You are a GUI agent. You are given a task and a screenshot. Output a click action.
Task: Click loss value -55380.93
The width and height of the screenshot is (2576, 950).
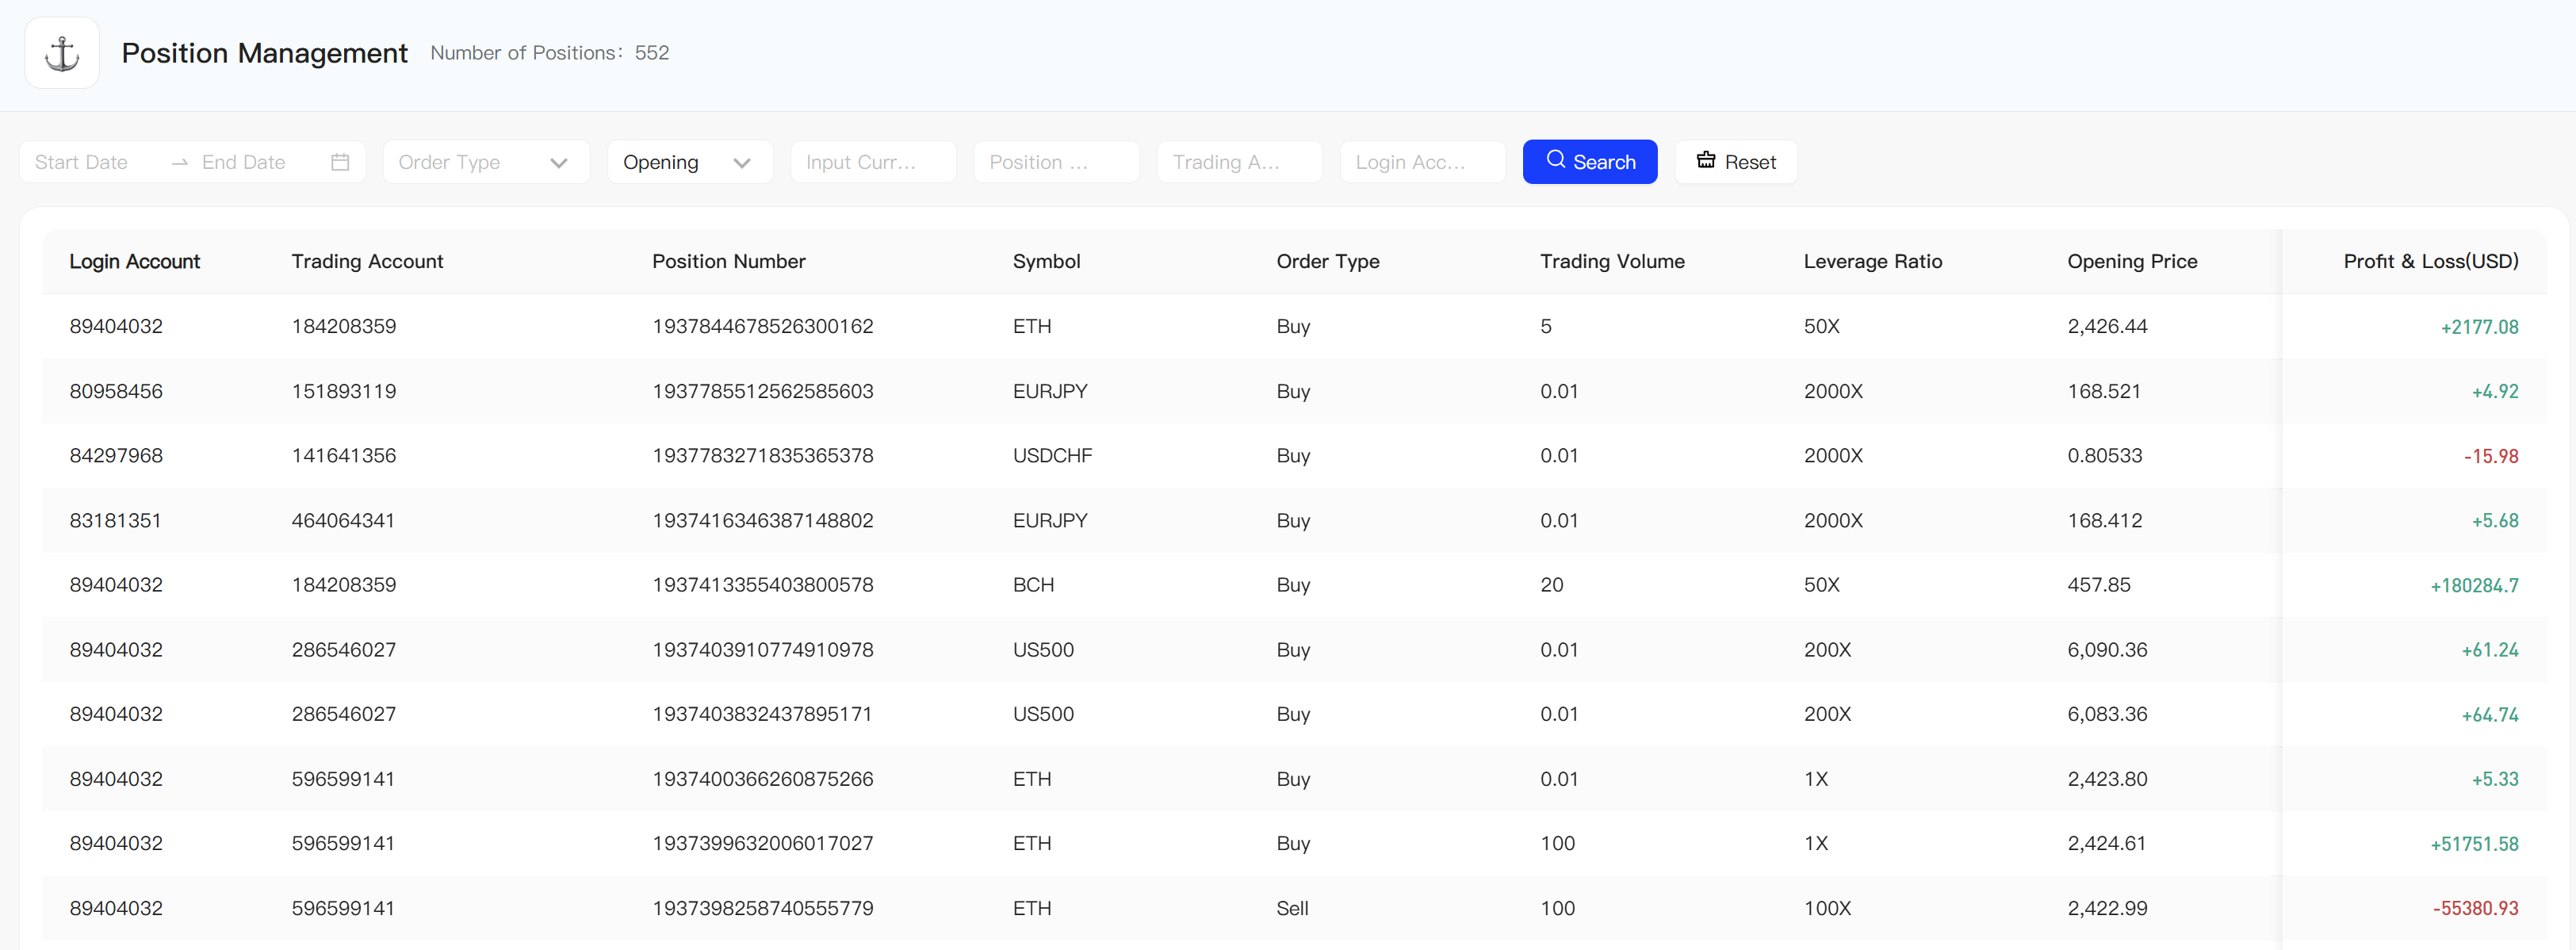pos(2475,908)
